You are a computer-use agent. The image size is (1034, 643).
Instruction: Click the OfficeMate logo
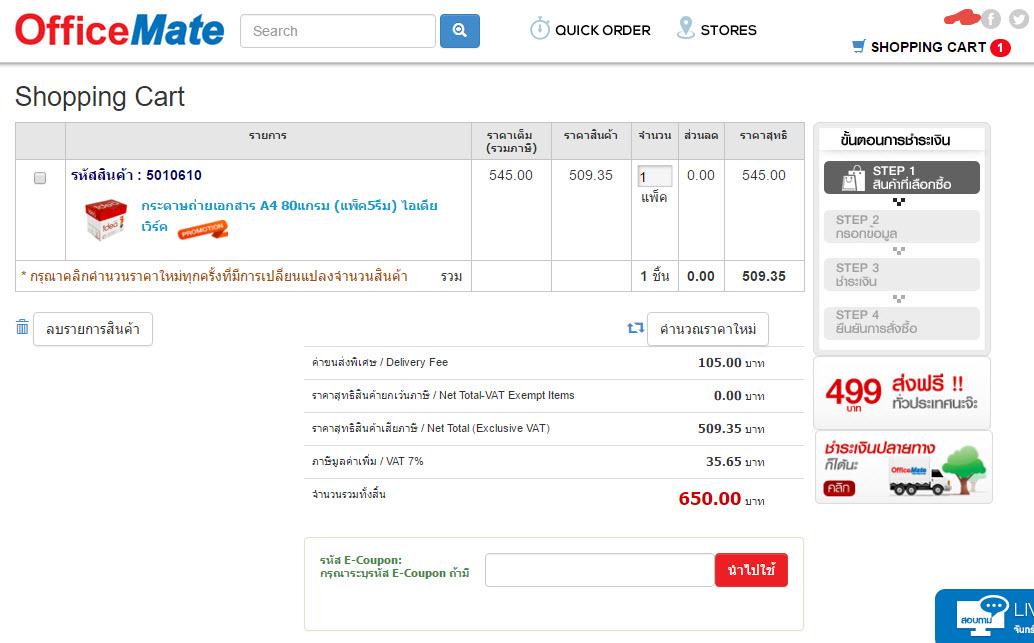click(119, 30)
